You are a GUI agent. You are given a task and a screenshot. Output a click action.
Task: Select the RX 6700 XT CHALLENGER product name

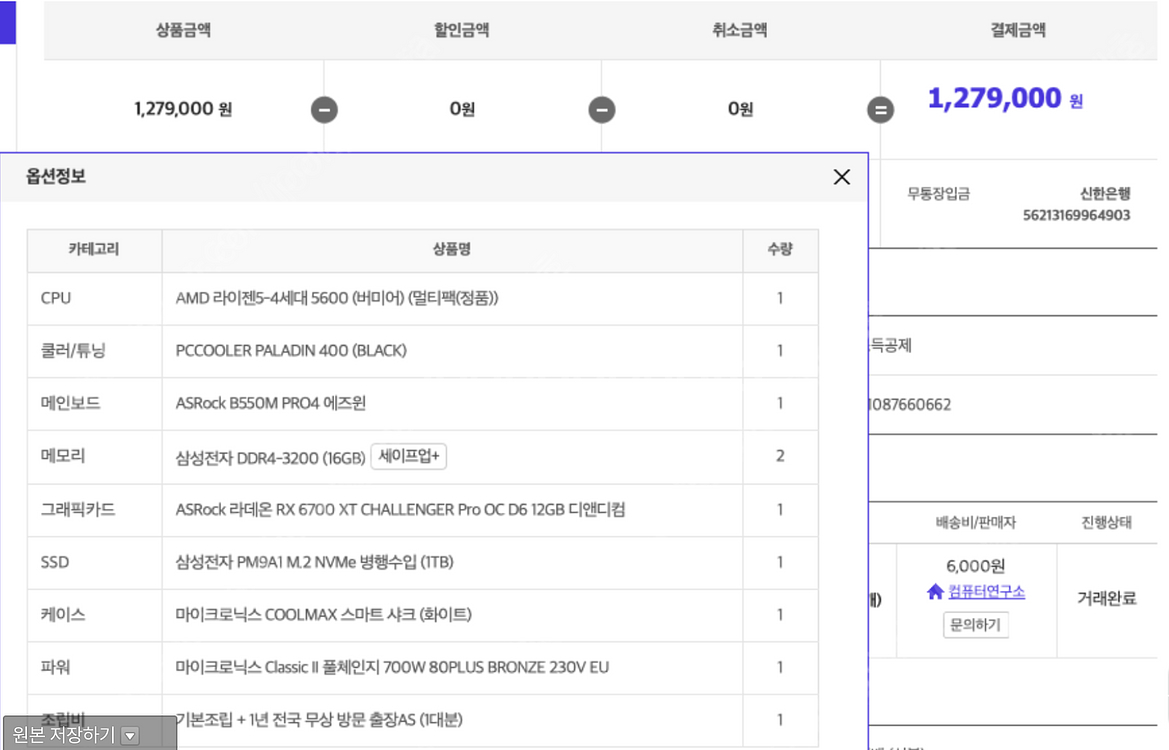[400, 510]
